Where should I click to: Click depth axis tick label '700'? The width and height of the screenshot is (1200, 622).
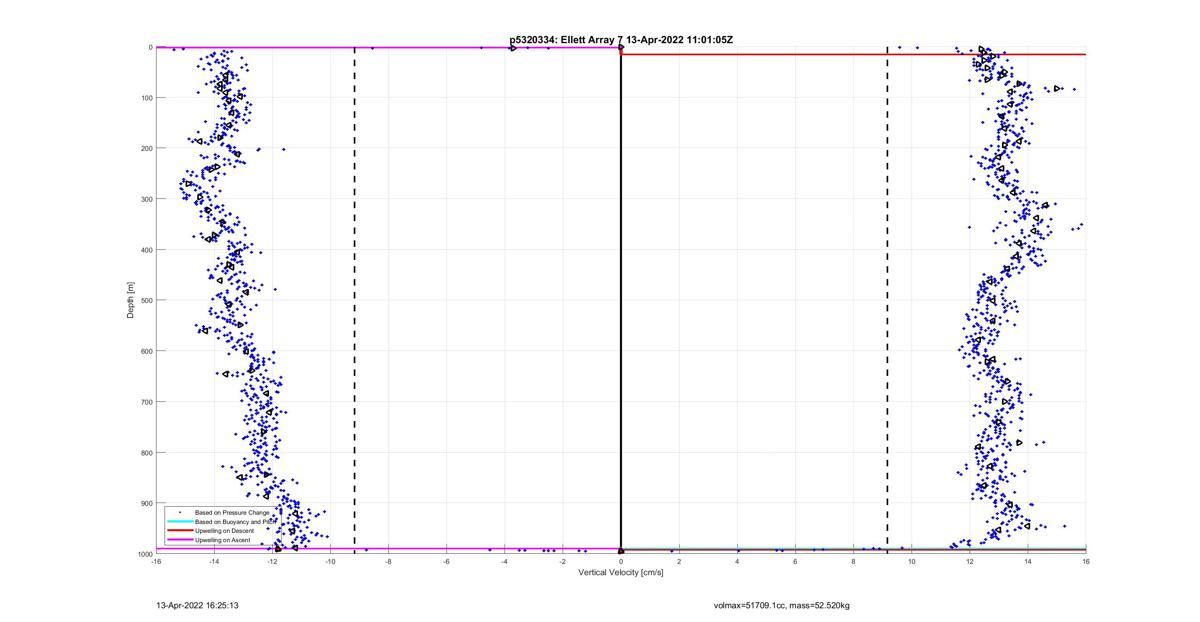pos(146,402)
